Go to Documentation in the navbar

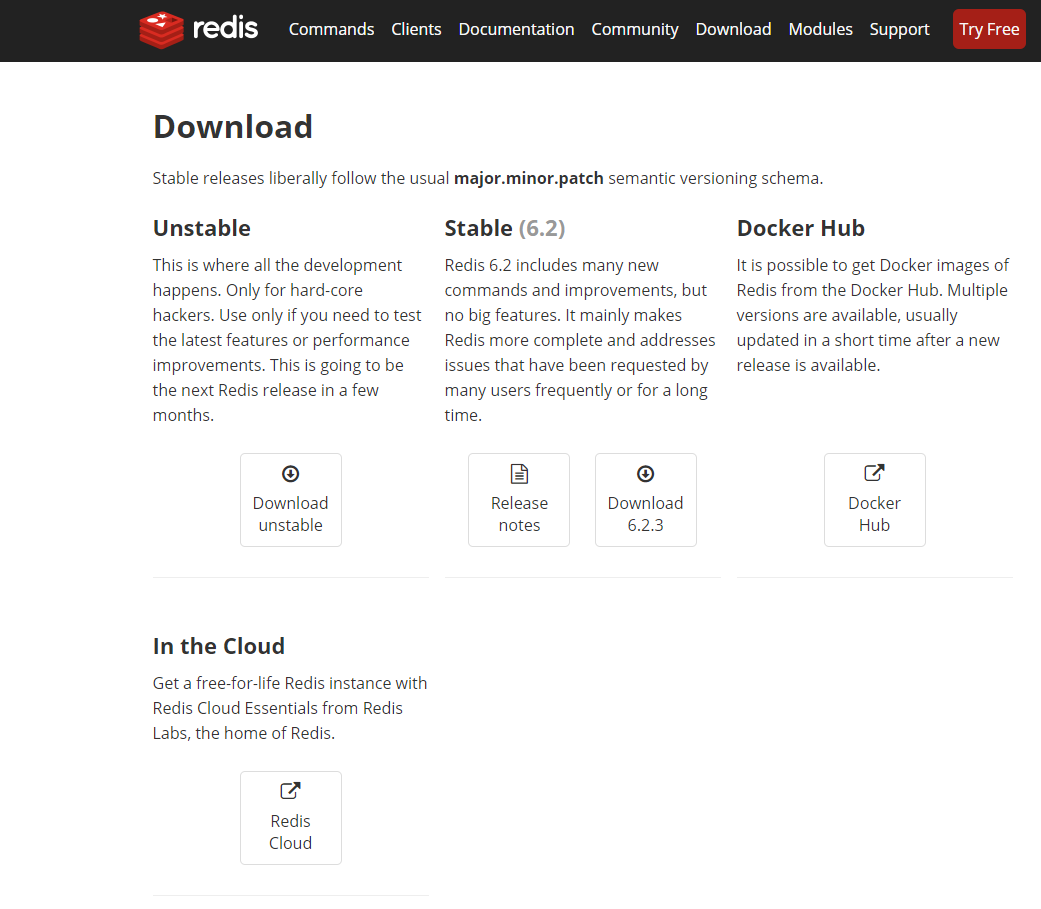pos(517,29)
